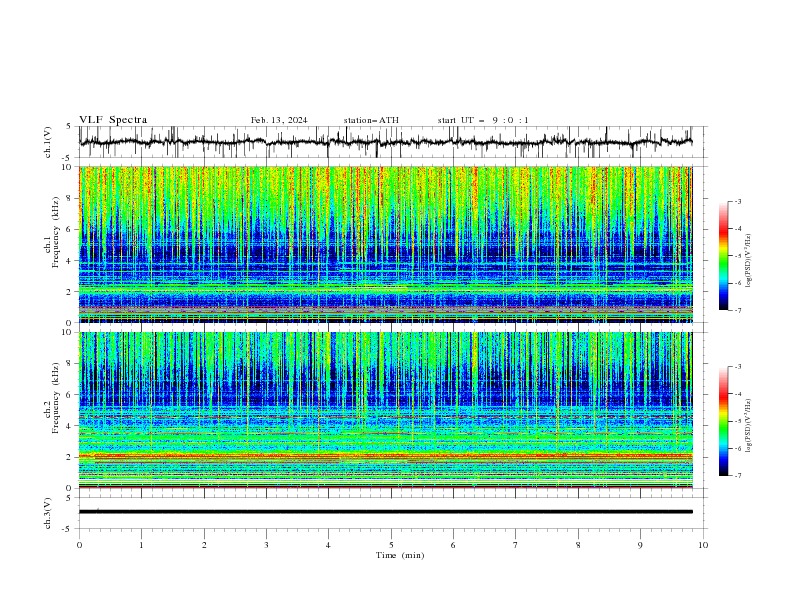Click the ch.2 PSD color bar

723,421
